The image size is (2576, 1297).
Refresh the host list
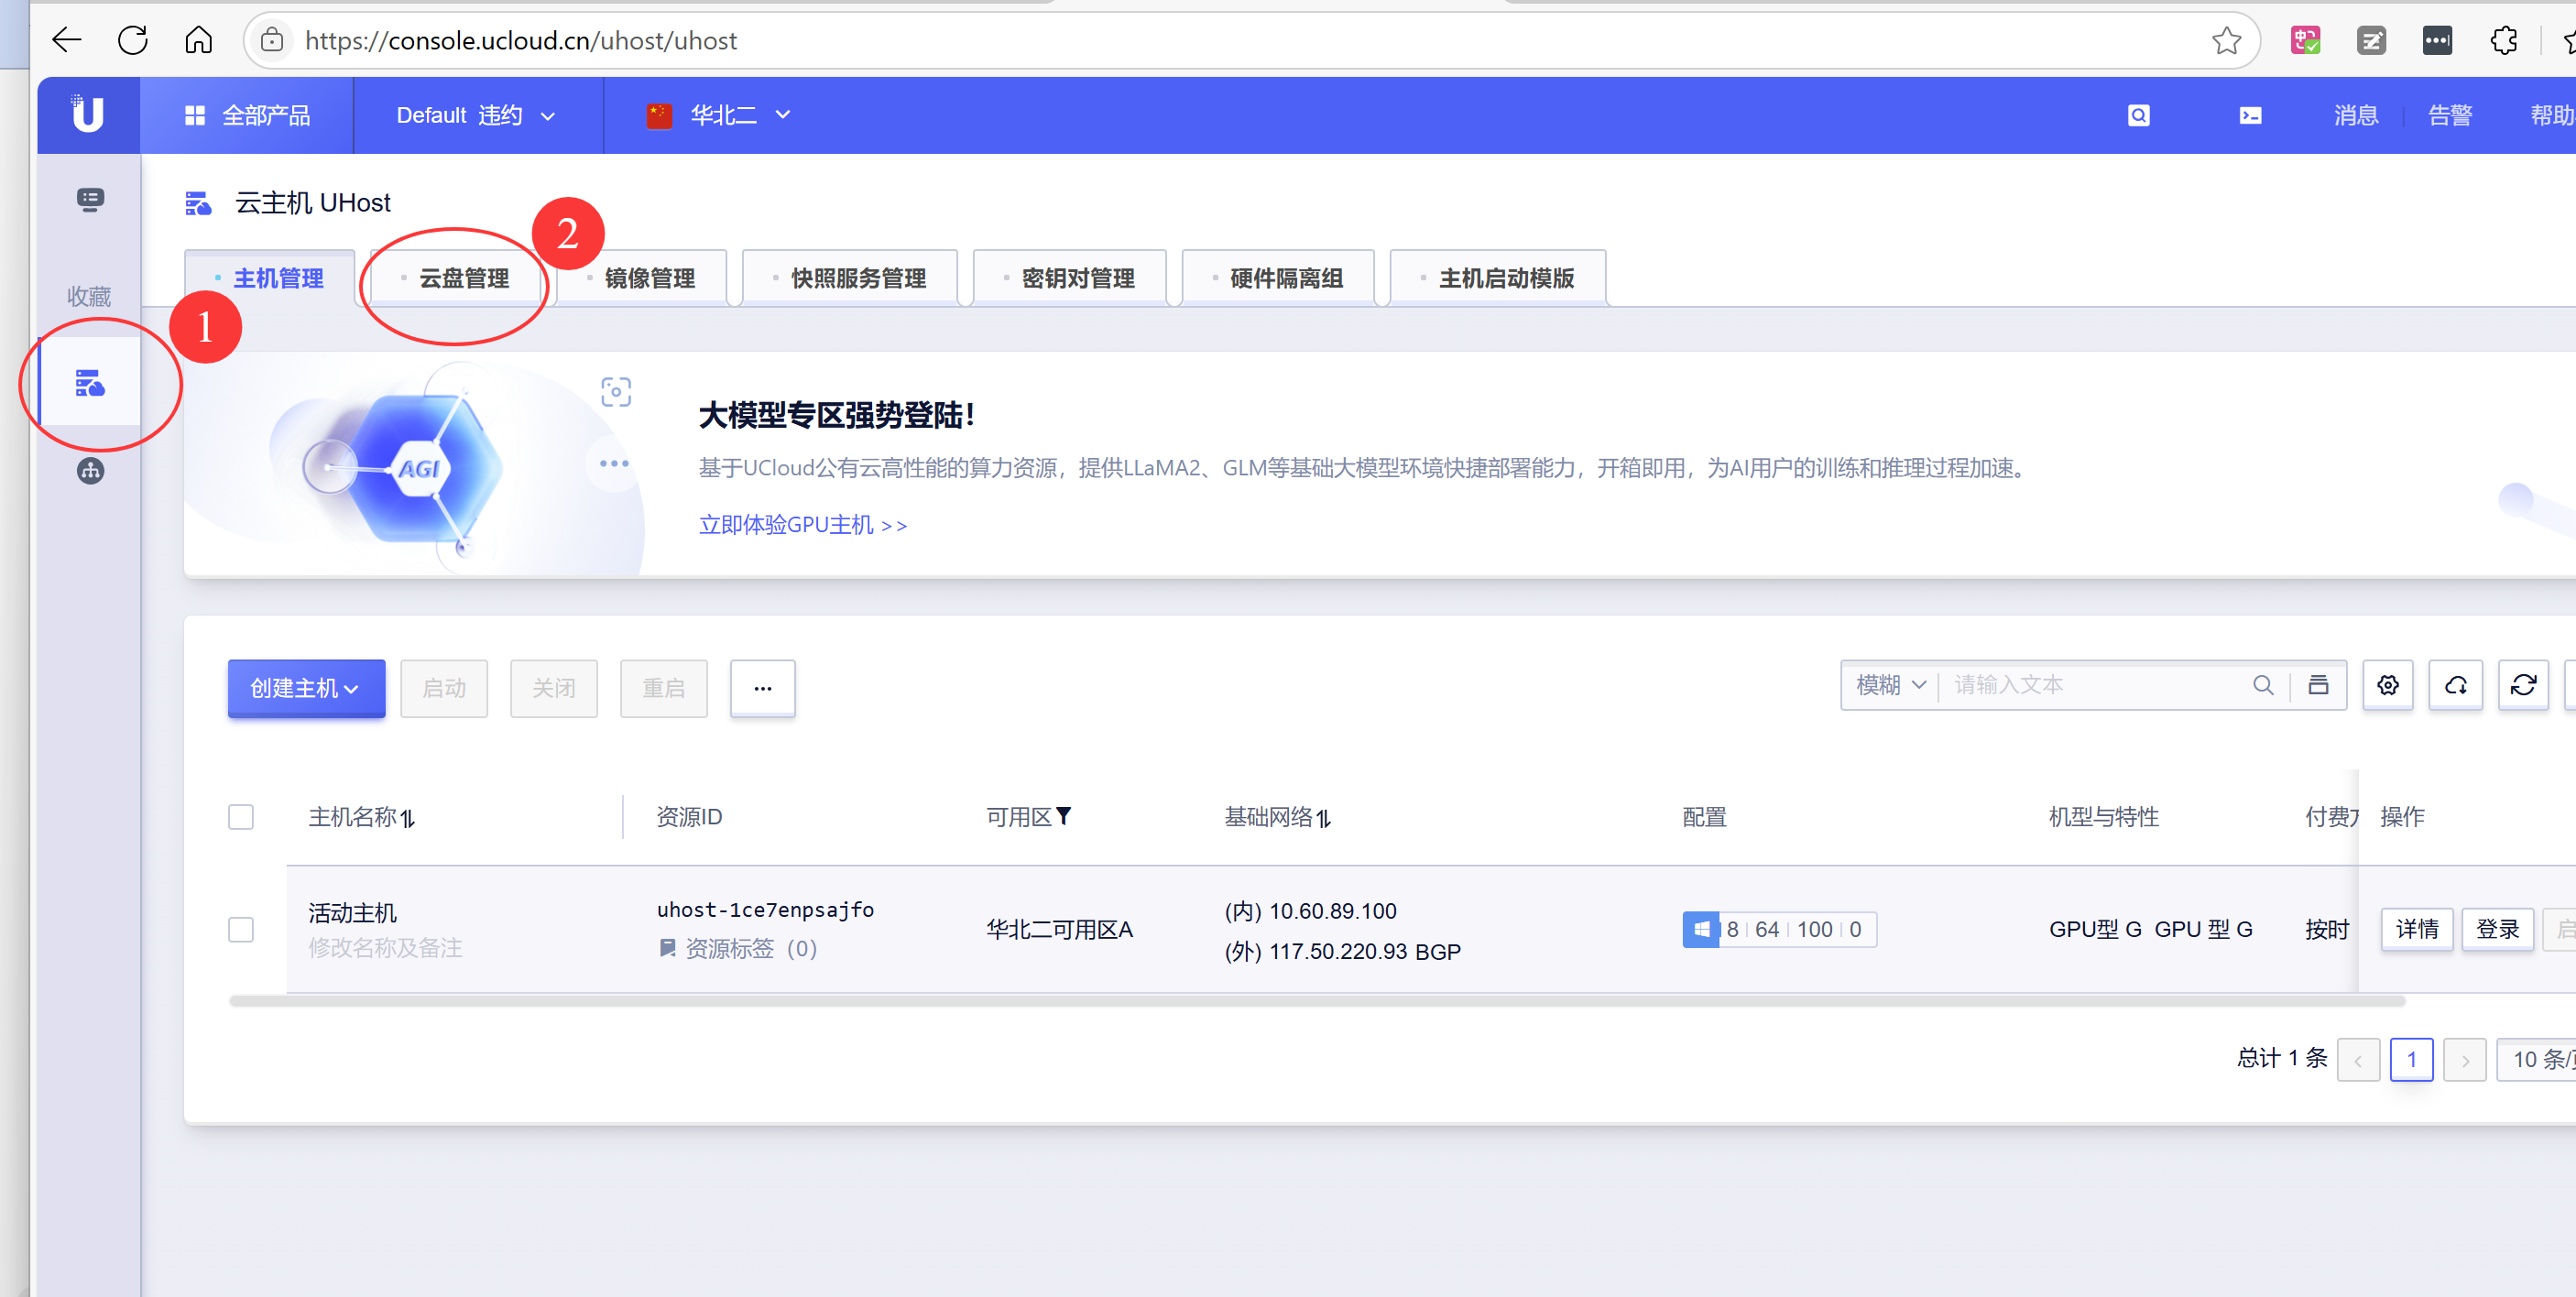pos(2523,685)
